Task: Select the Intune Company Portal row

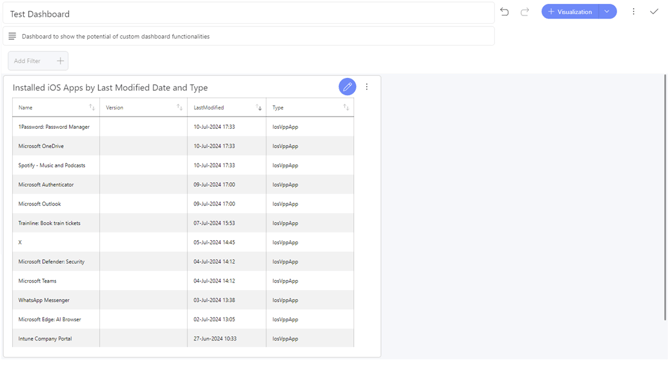Action: (183, 339)
